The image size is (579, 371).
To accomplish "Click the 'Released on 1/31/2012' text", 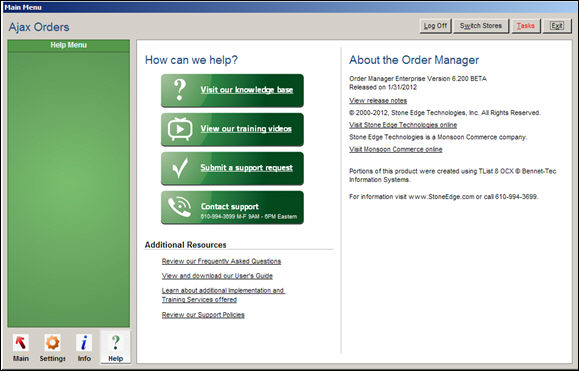I will click(383, 87).
